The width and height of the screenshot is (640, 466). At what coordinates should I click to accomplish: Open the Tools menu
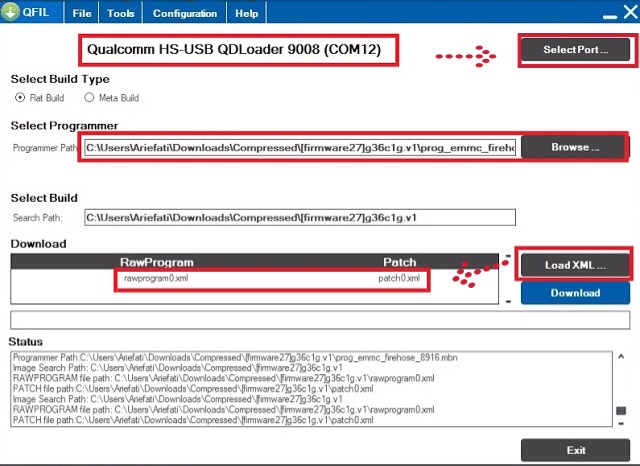[120, 13]
